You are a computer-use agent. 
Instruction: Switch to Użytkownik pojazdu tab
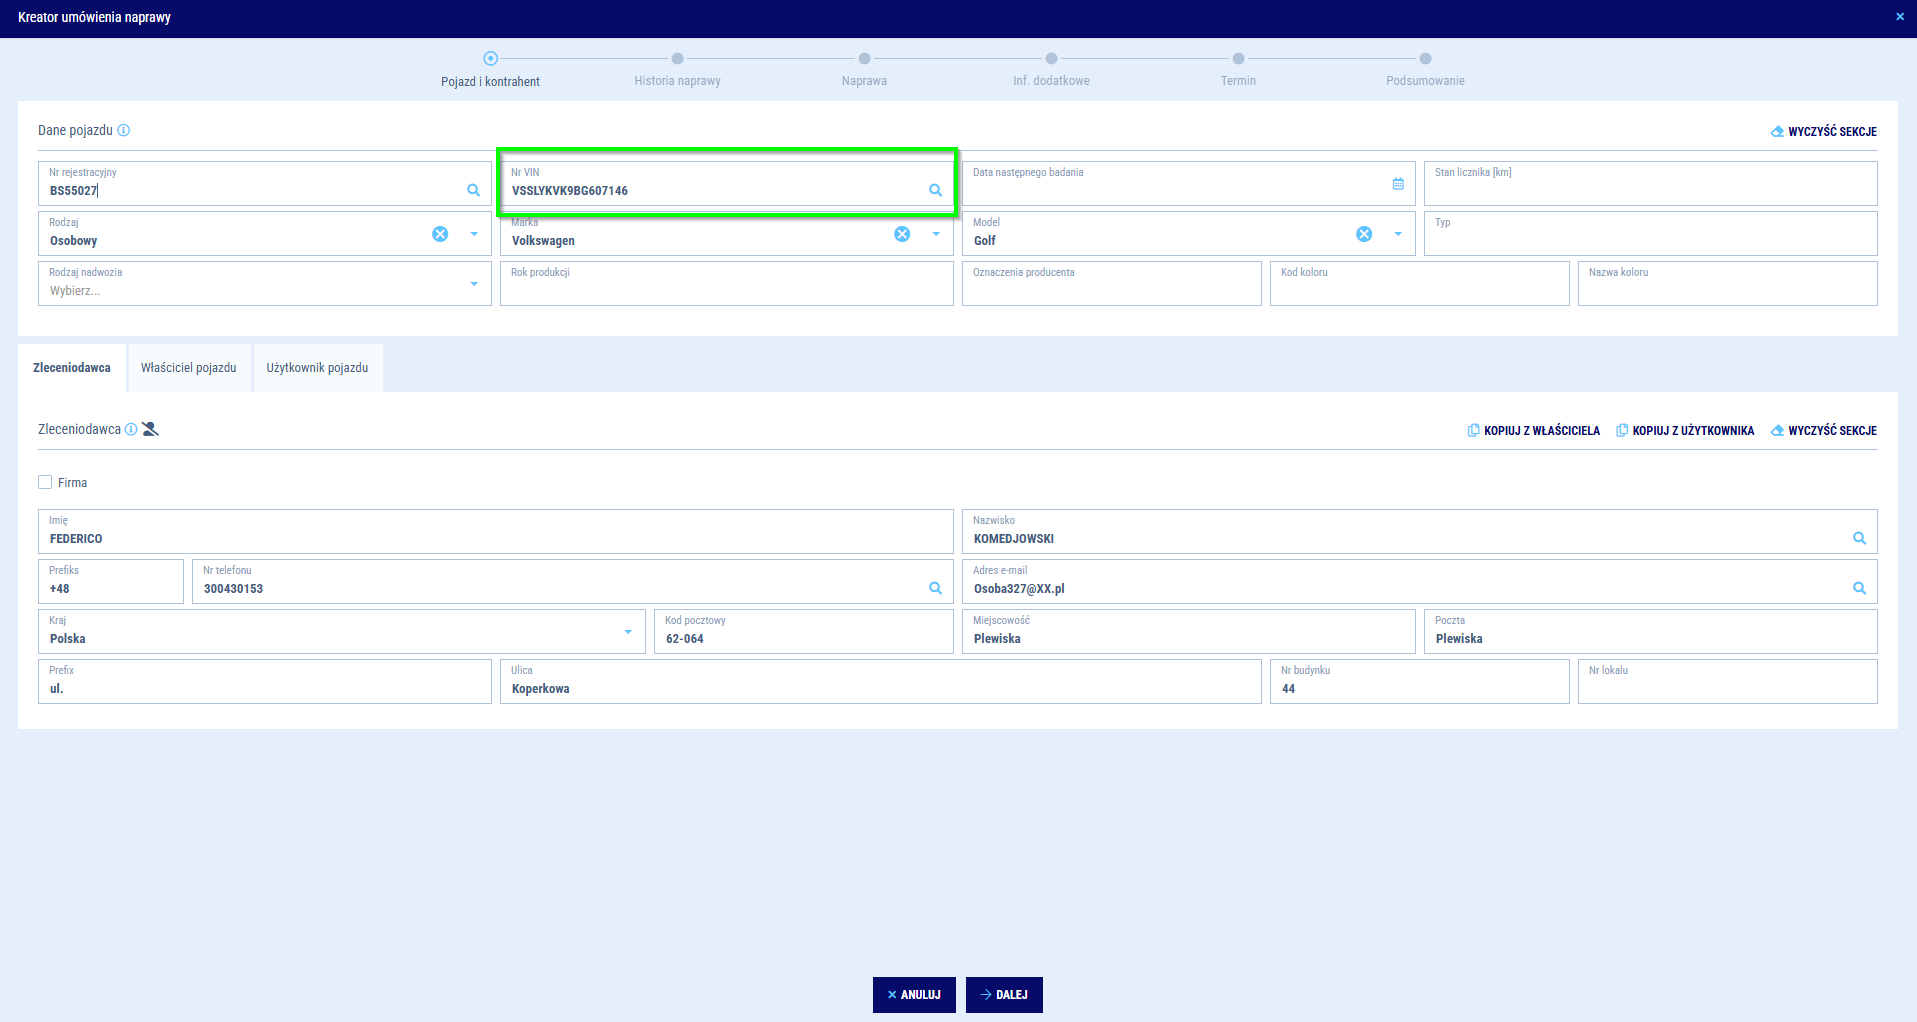pyautogui.click(x=317, y=368)
